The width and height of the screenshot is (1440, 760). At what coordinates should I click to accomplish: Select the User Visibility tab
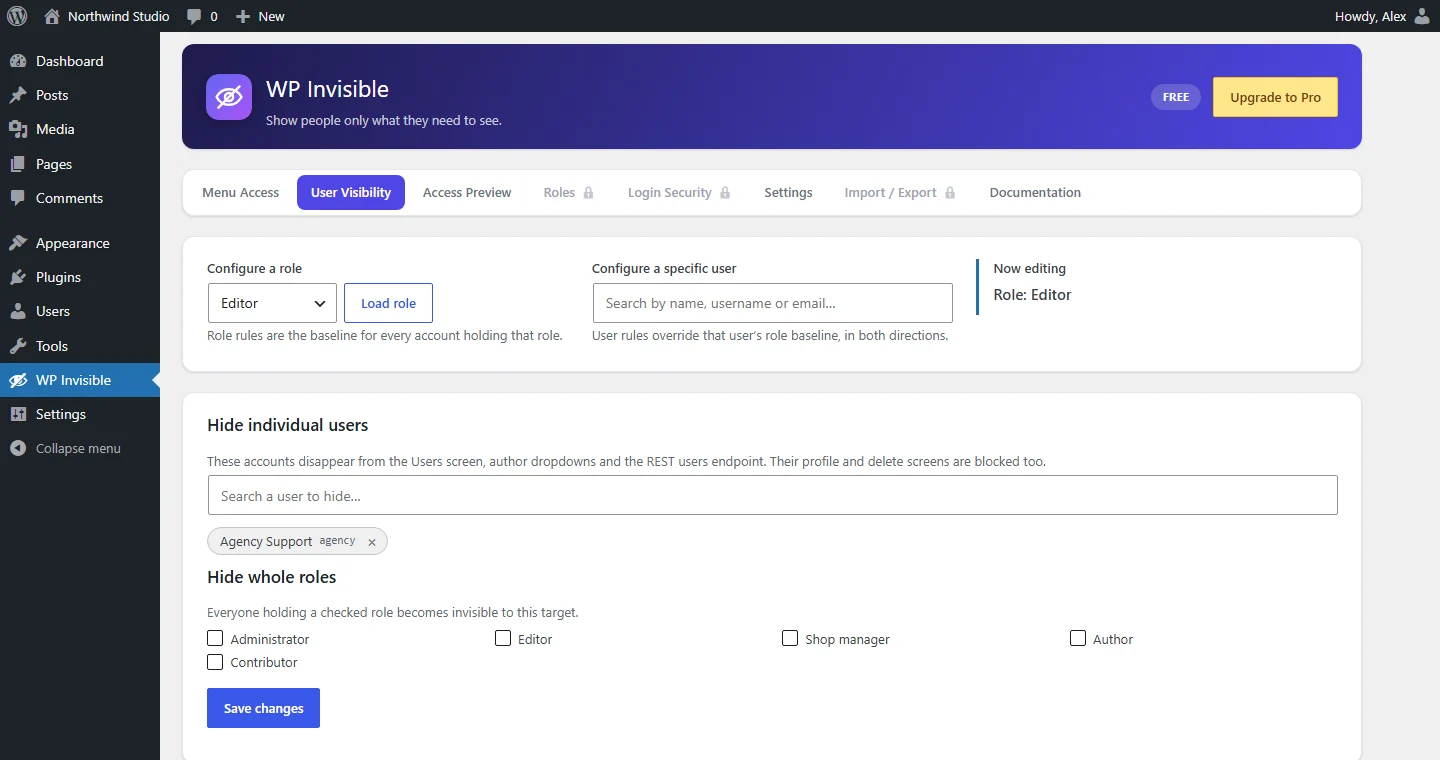point(351,193)
